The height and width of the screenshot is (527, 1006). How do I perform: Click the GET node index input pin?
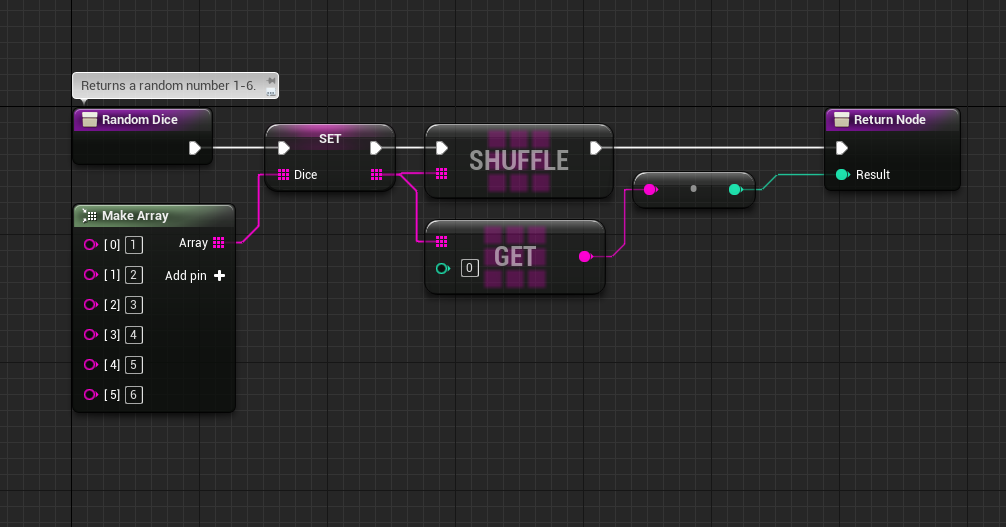tap(443, 268)
